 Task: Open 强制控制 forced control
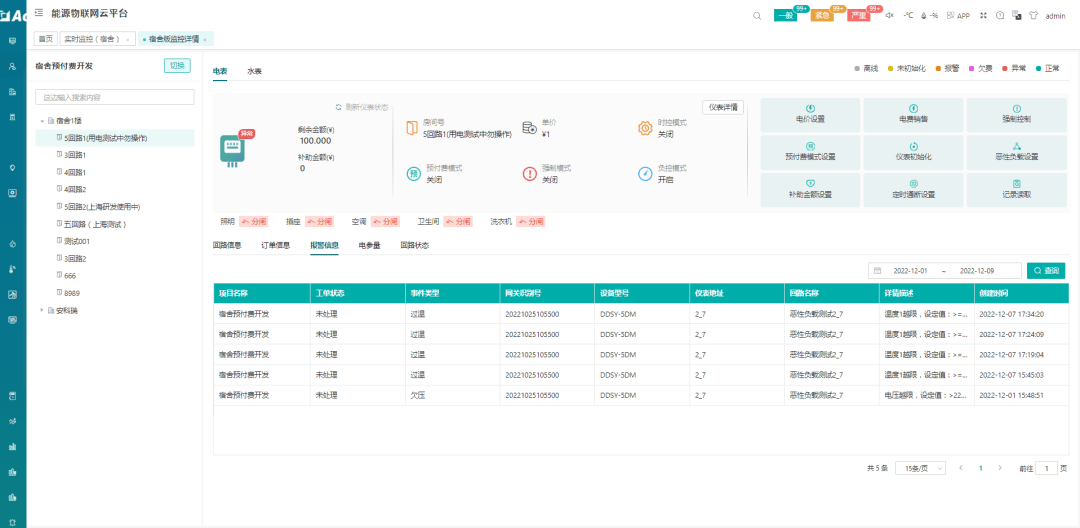(x=1017, y=115)
